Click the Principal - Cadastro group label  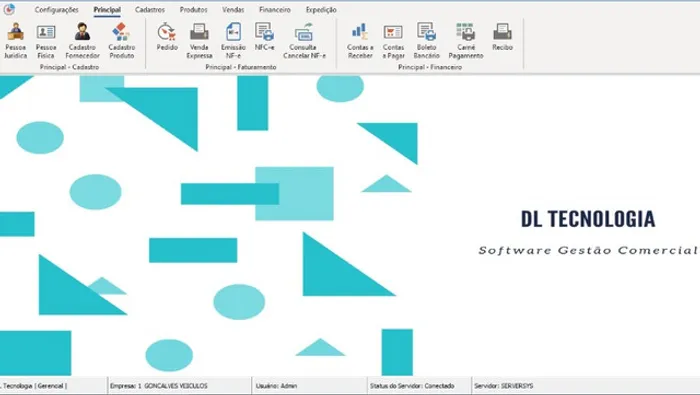click(x=69, y=67)
